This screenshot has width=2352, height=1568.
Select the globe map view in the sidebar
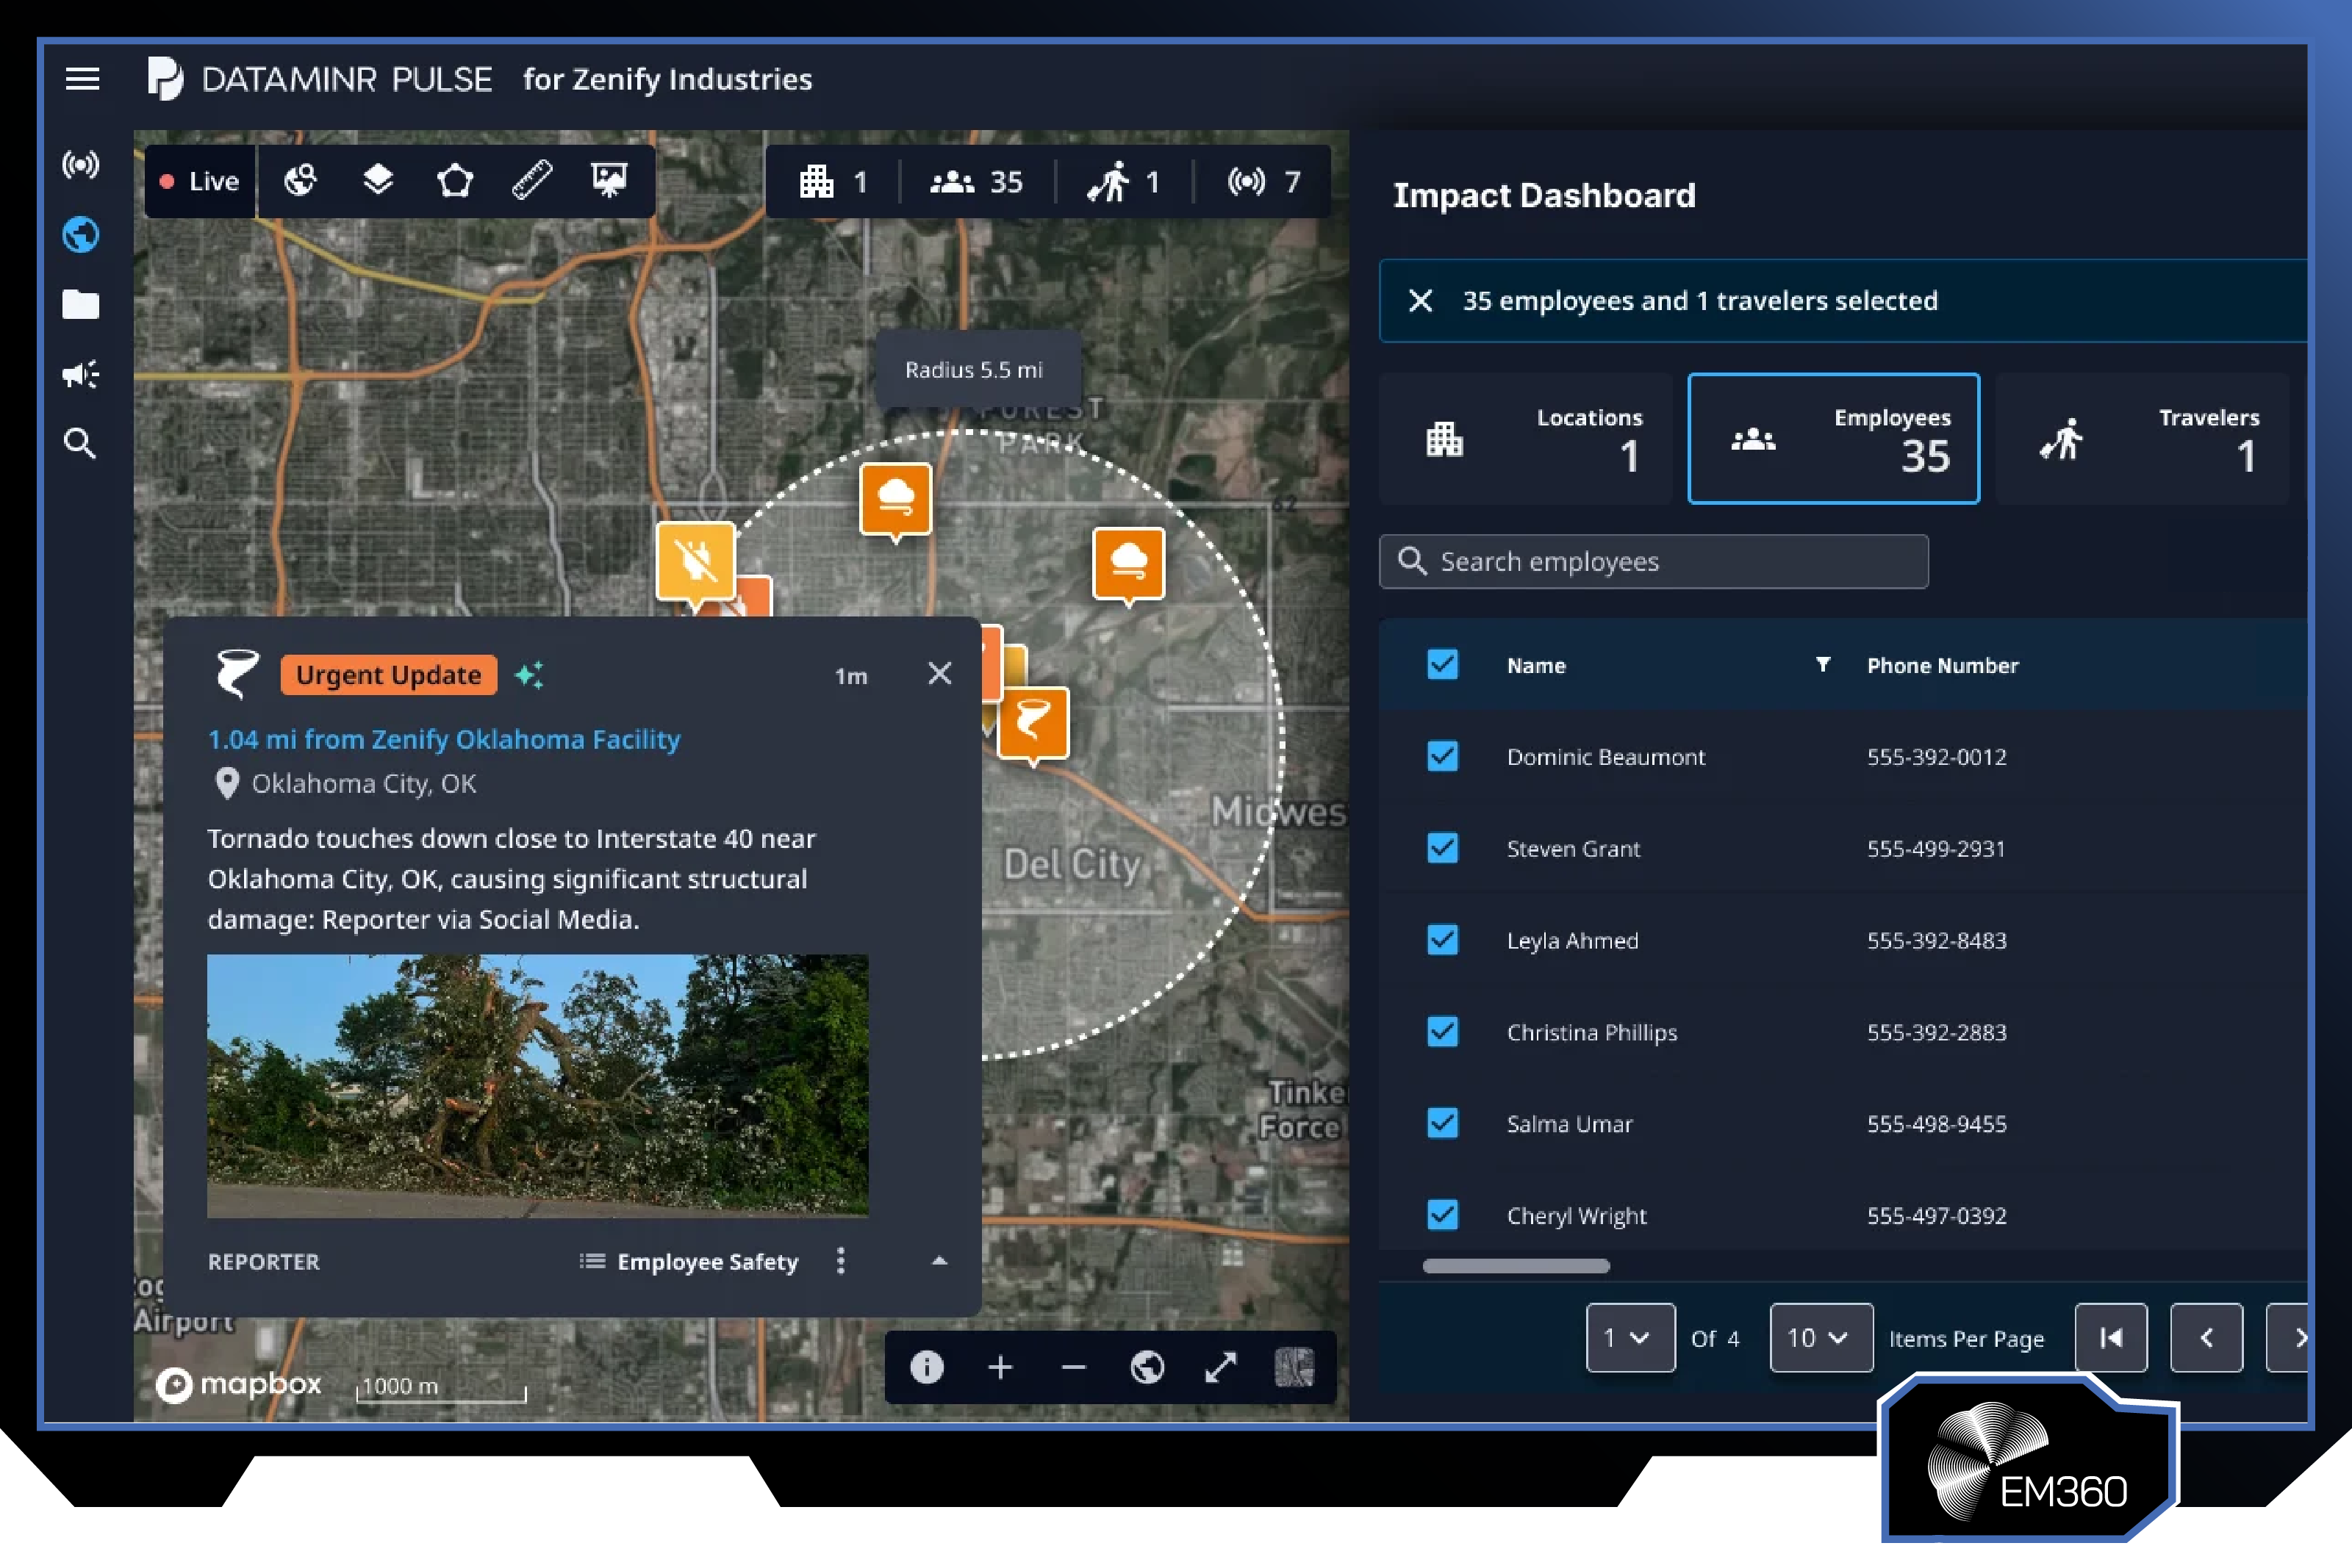(x=81, y=235)
